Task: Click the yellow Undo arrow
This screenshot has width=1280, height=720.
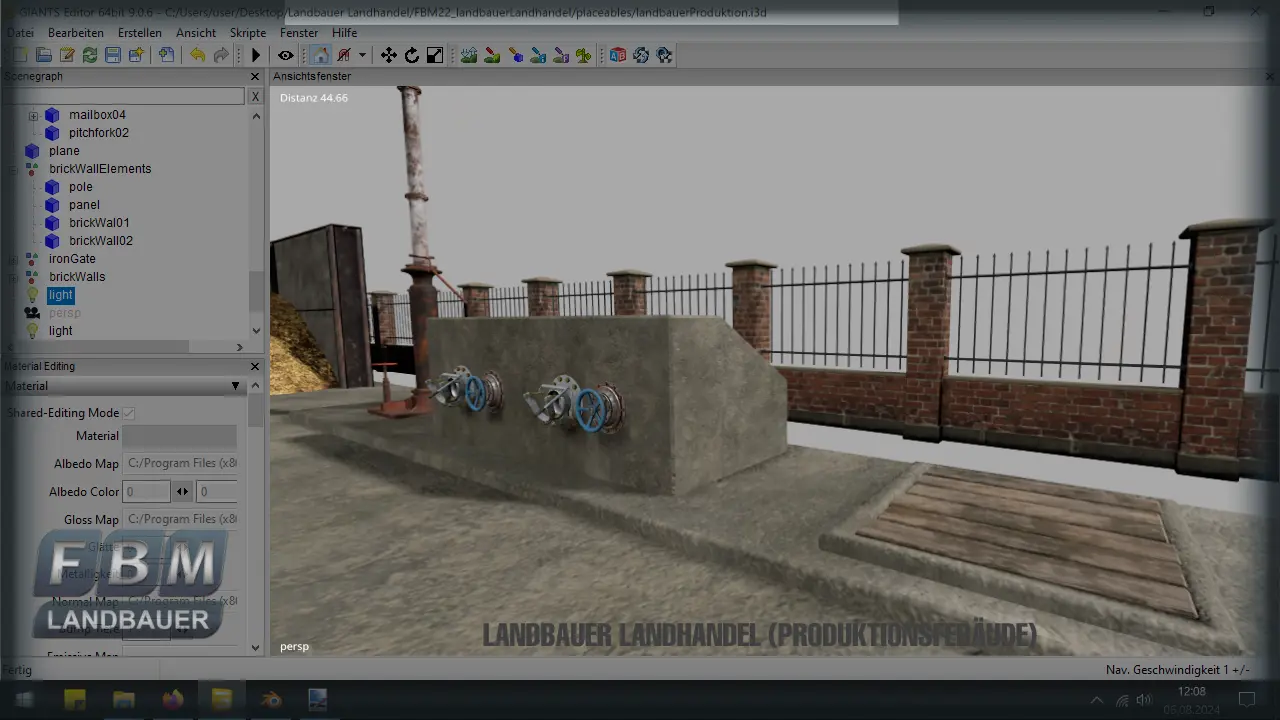Action: pyautogui.click(x=198, y=55)
